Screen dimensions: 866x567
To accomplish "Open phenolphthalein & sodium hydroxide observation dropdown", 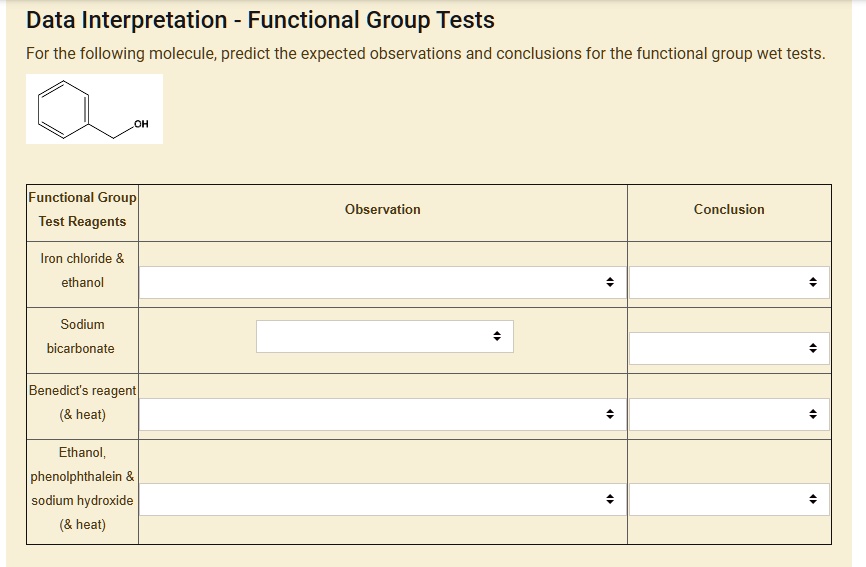I will point(382,500).
